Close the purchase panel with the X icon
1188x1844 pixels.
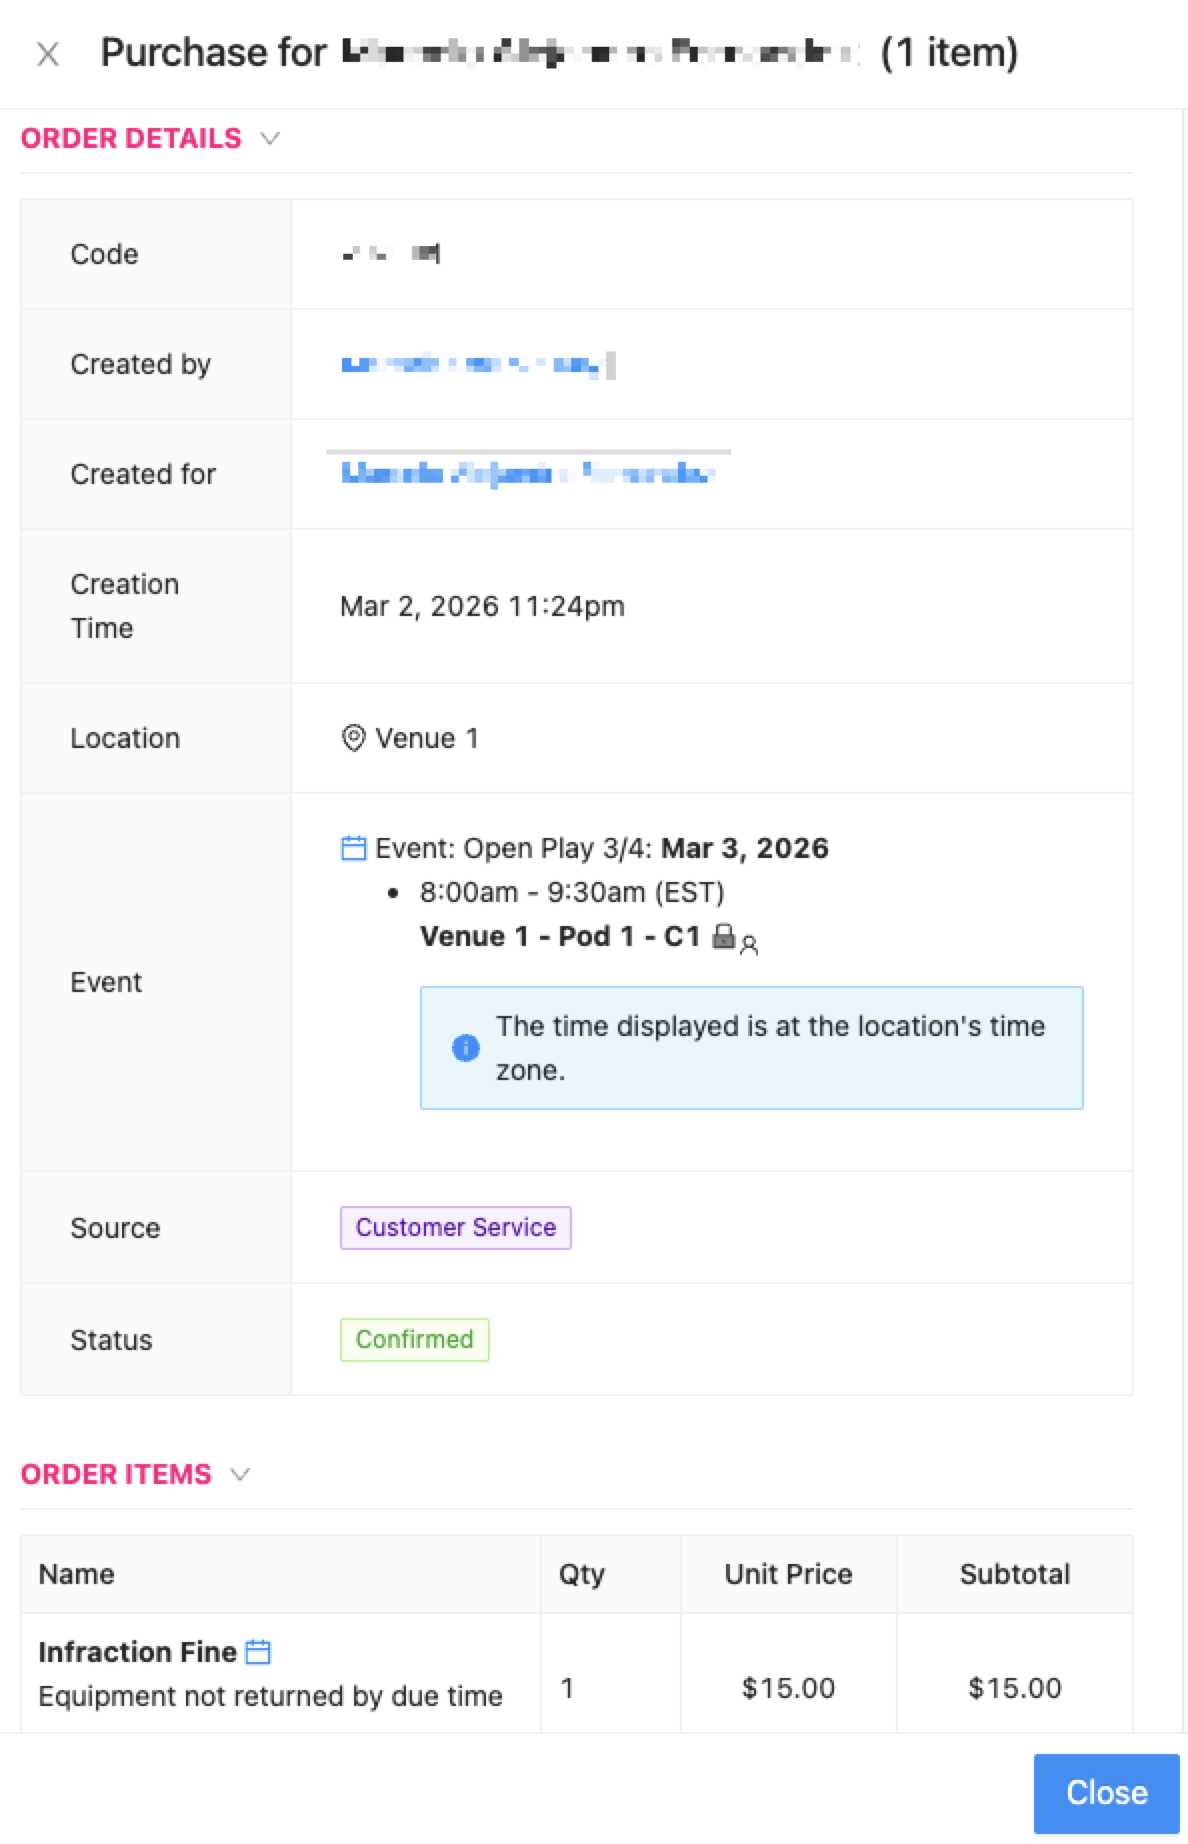pos(48,54)
